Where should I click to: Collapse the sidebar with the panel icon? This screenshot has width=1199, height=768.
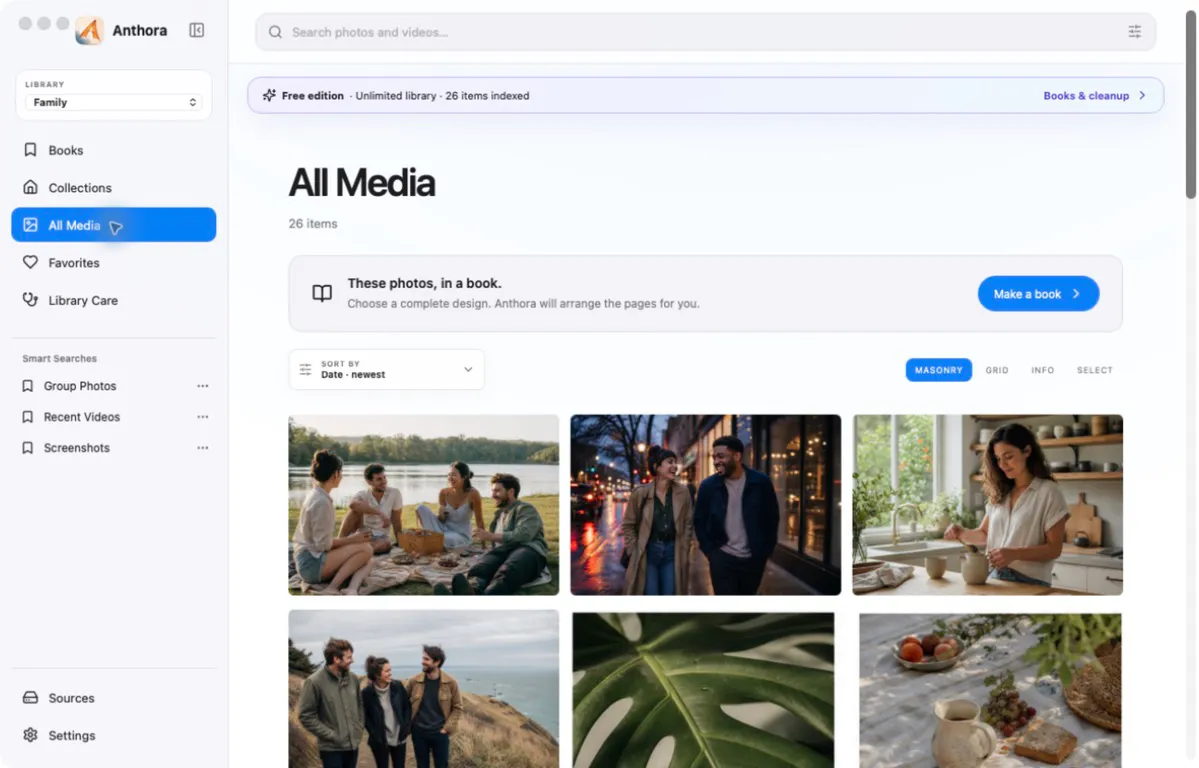tap(197, 31)
